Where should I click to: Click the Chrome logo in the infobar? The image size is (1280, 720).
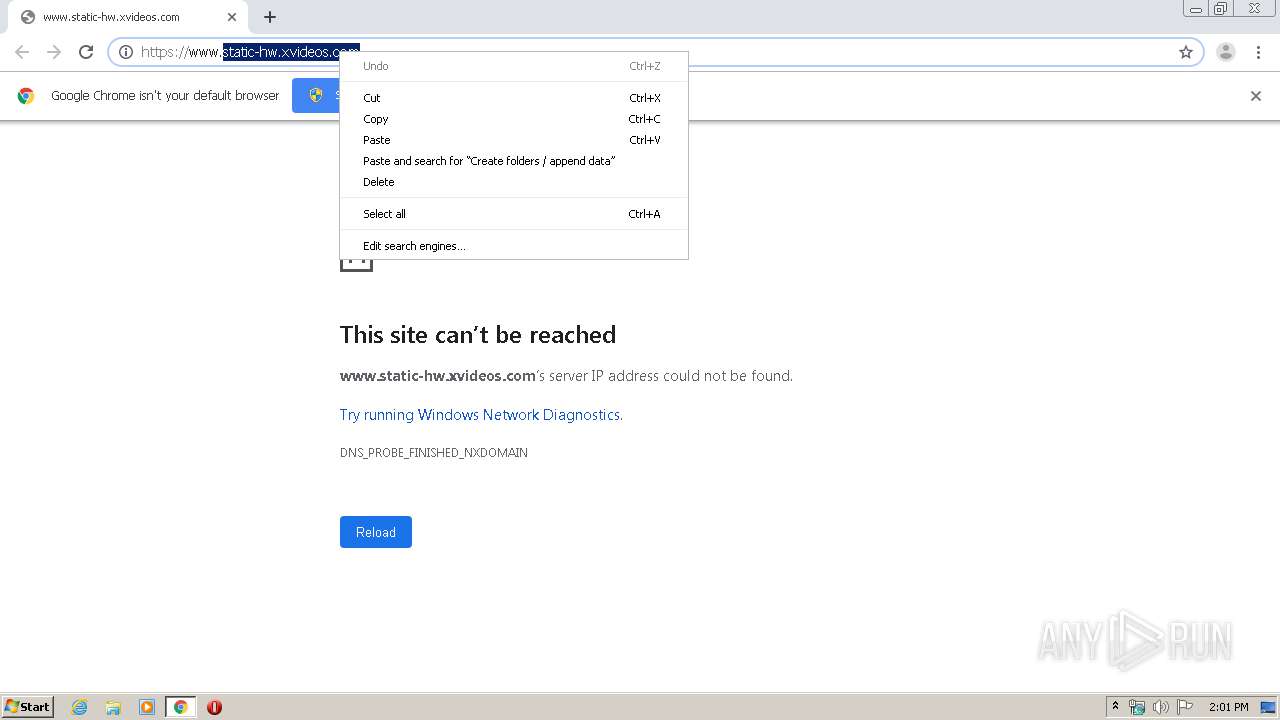coord(26,96)
